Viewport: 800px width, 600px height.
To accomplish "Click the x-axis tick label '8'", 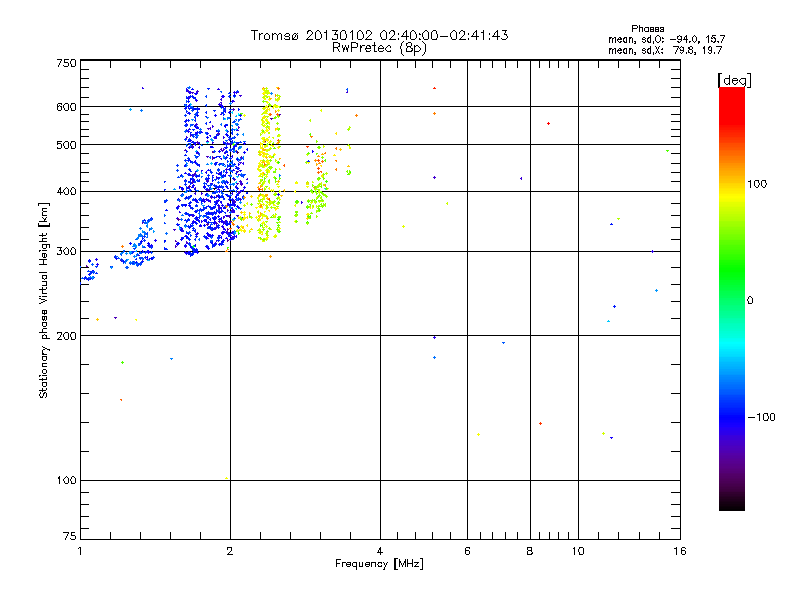I will point(530,551).
